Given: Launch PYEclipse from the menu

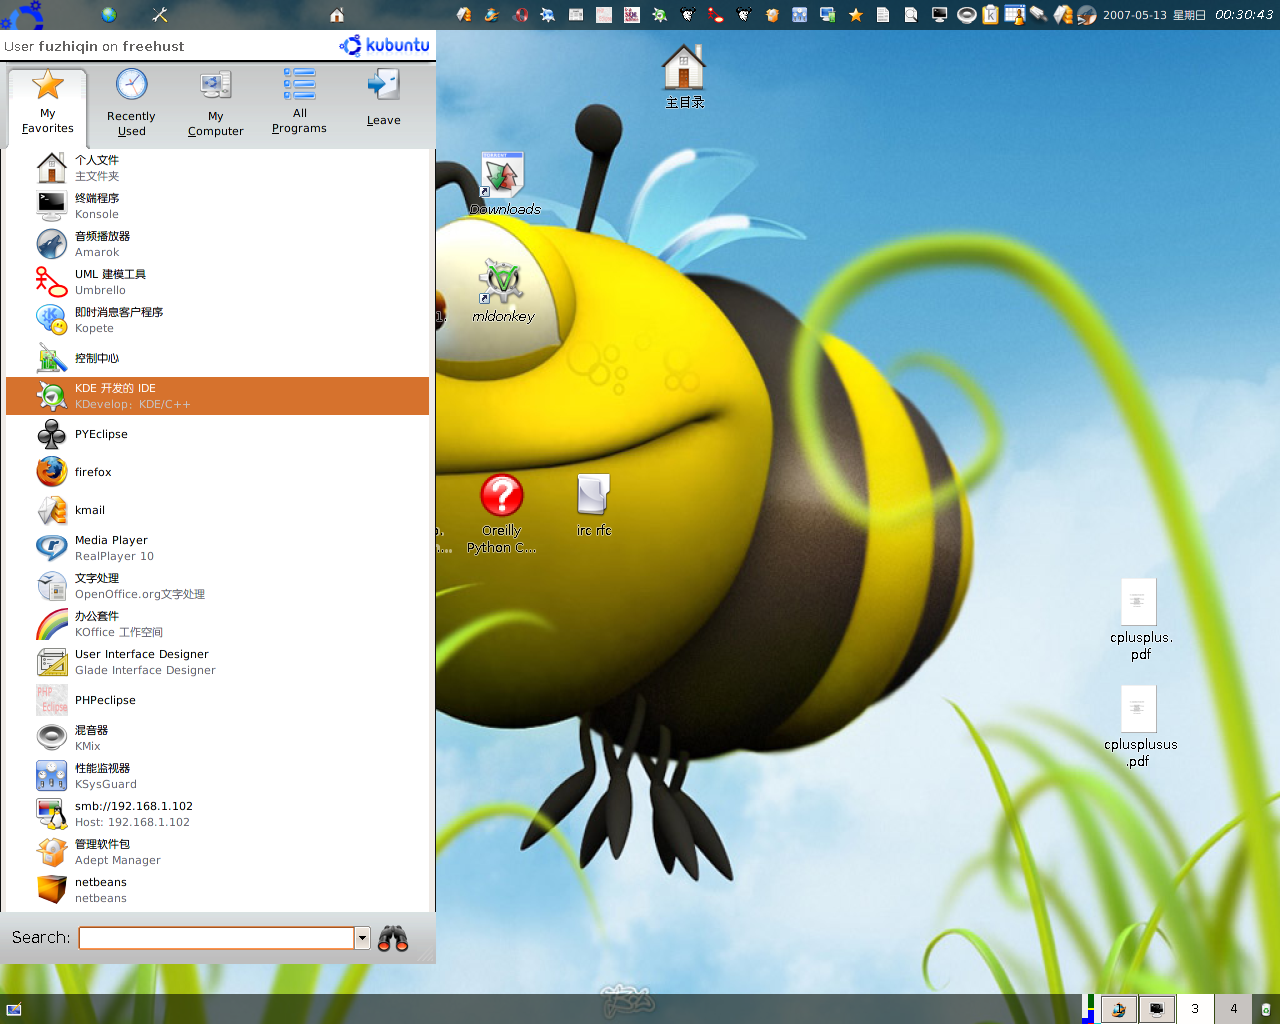Looking at the screenshot, I should point(218,434).
